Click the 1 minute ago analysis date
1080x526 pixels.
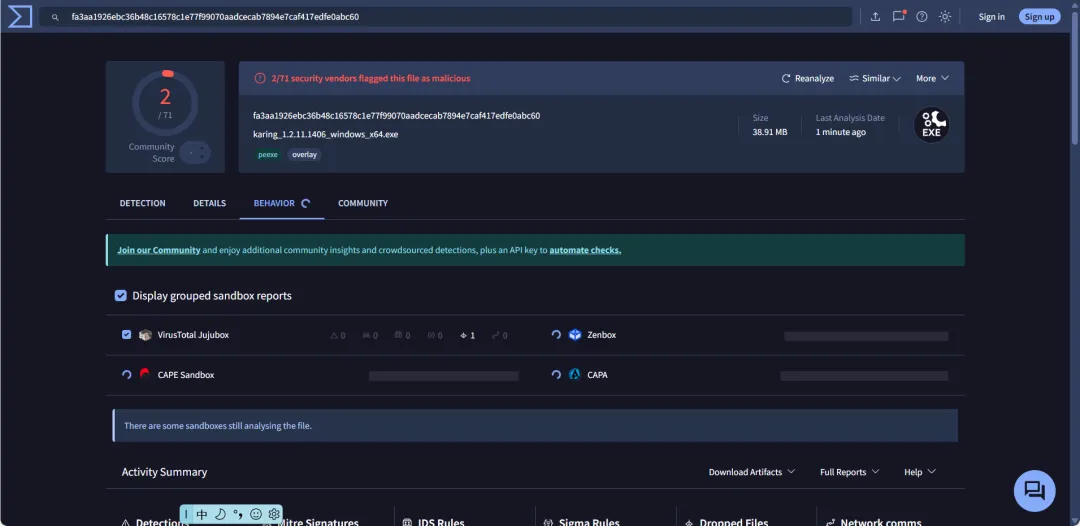pos(840,132)
